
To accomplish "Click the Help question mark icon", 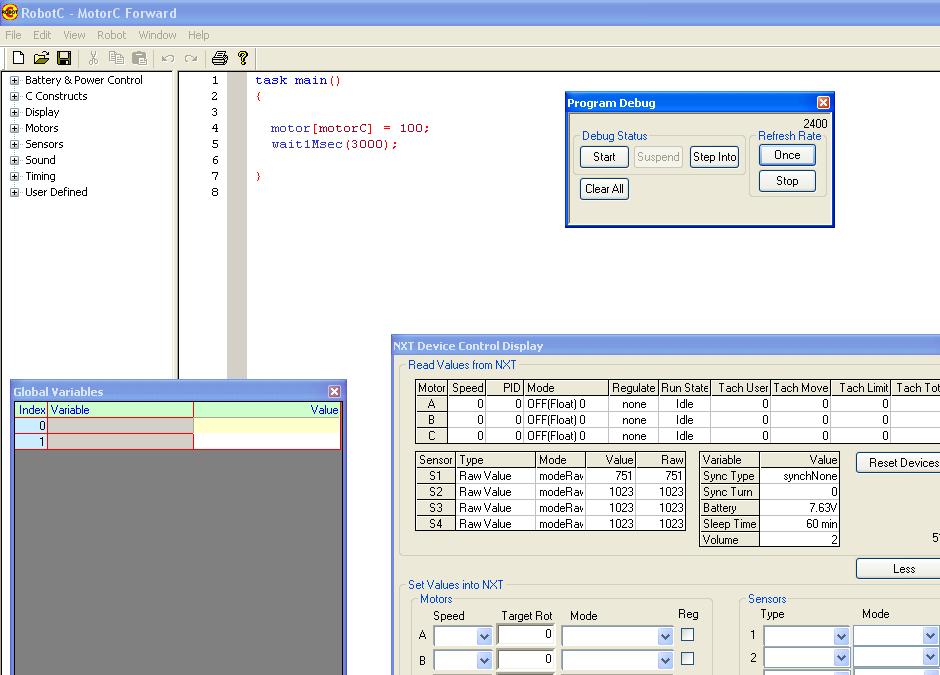I will click(x=243, y=58).
